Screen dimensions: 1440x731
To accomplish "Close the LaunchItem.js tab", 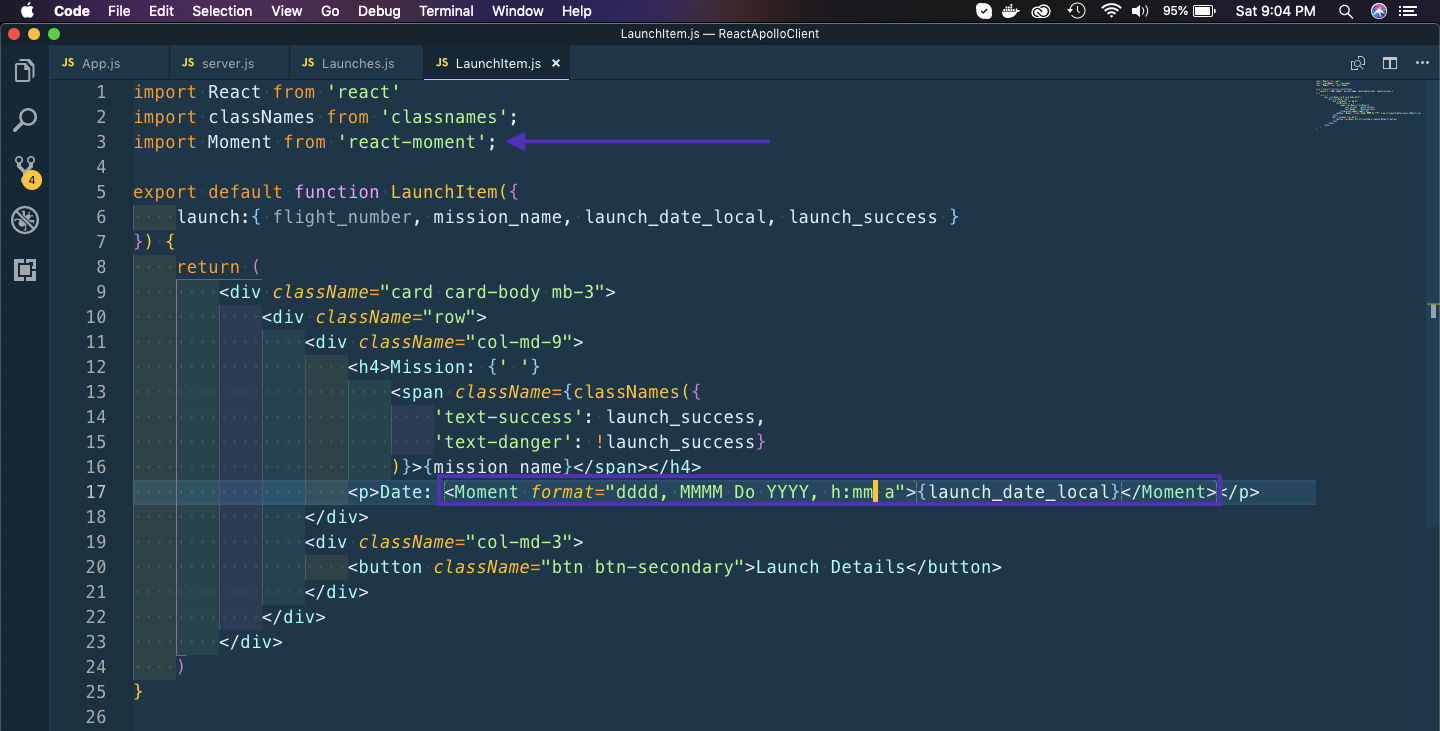I will (556, 63).
